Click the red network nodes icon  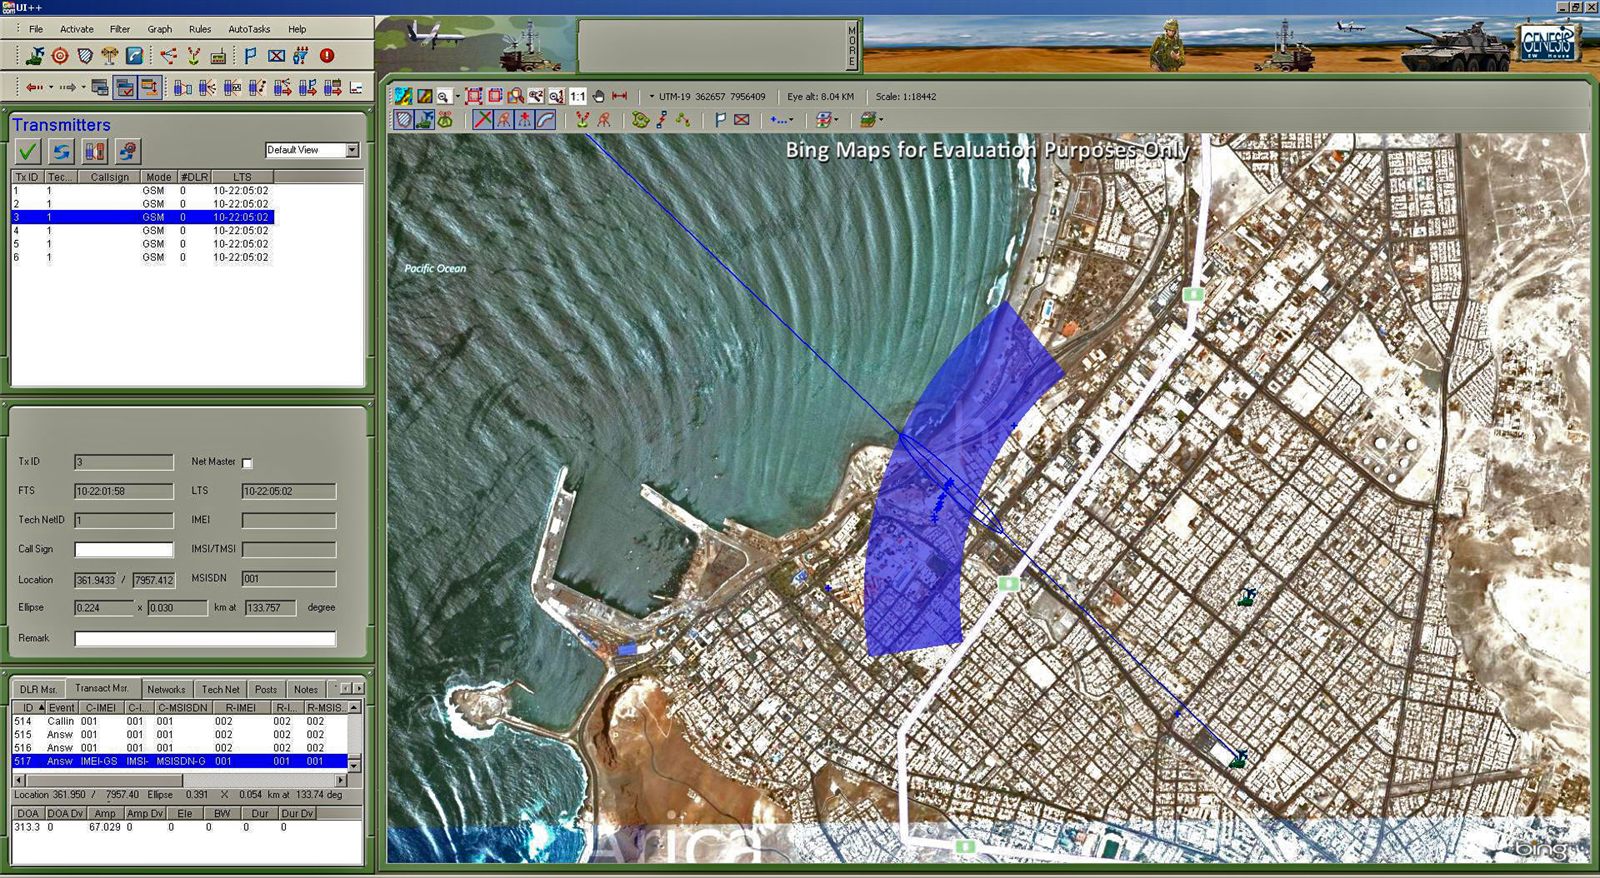click(168, 56)
